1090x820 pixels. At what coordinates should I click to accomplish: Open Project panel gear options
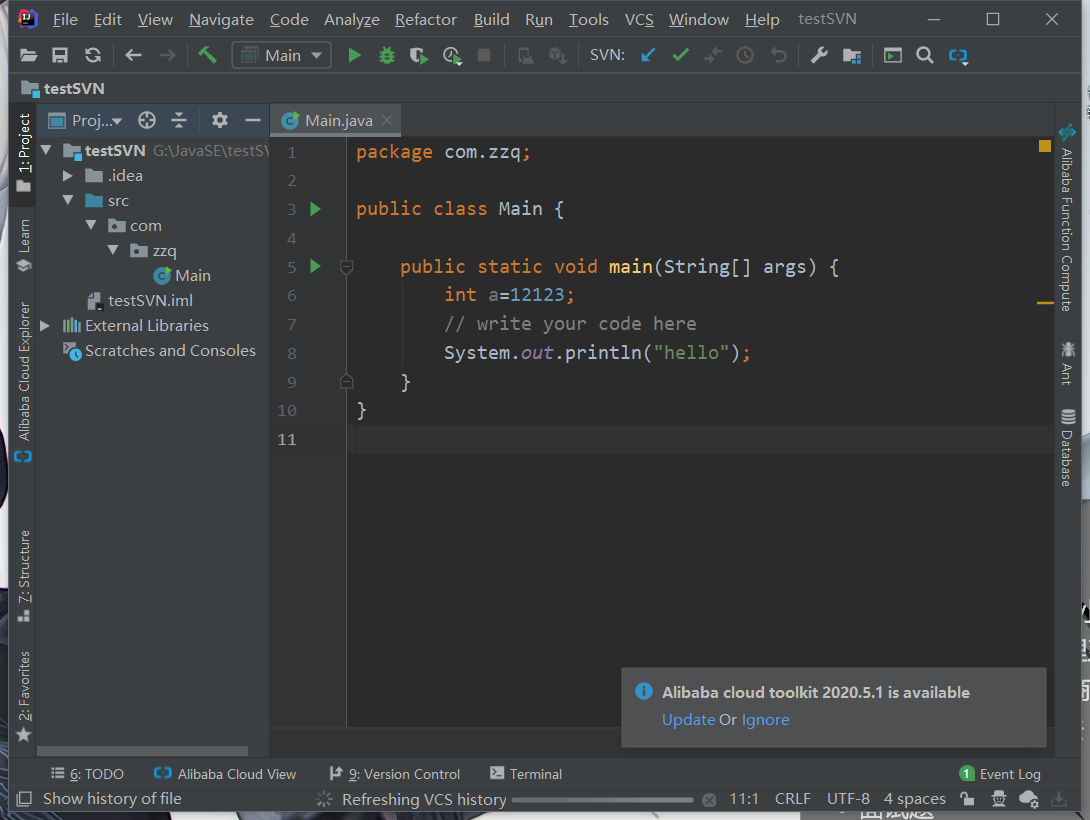pos(220,120)
